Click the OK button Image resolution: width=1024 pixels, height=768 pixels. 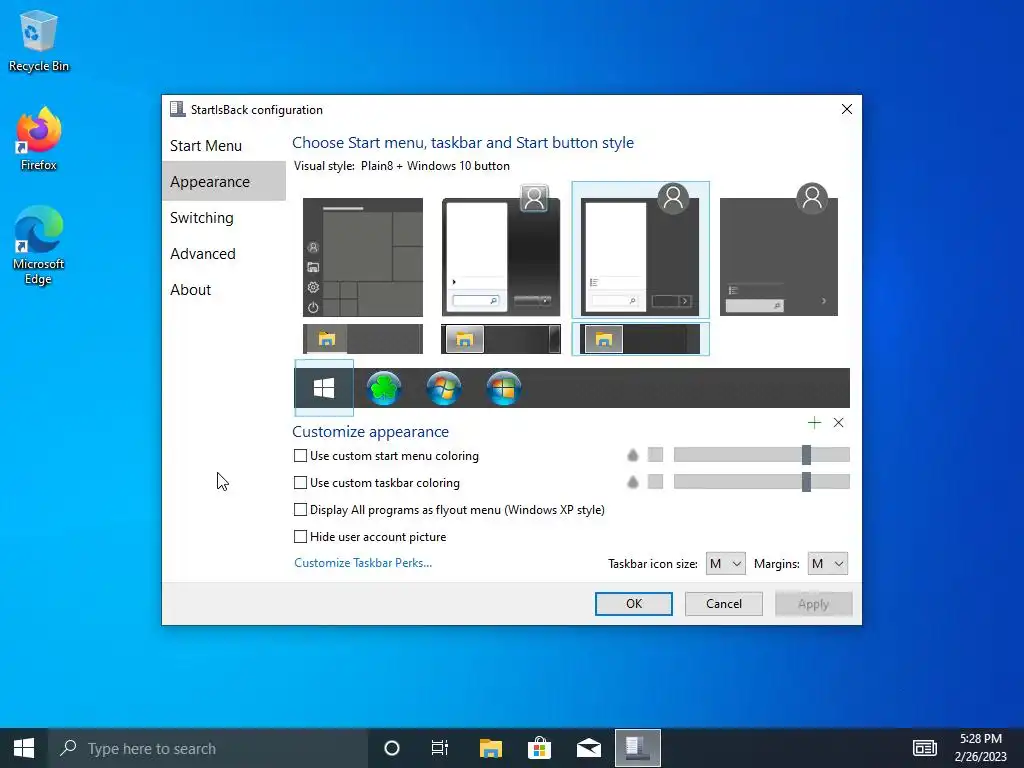pyautogui.click(x=633, y=603)
